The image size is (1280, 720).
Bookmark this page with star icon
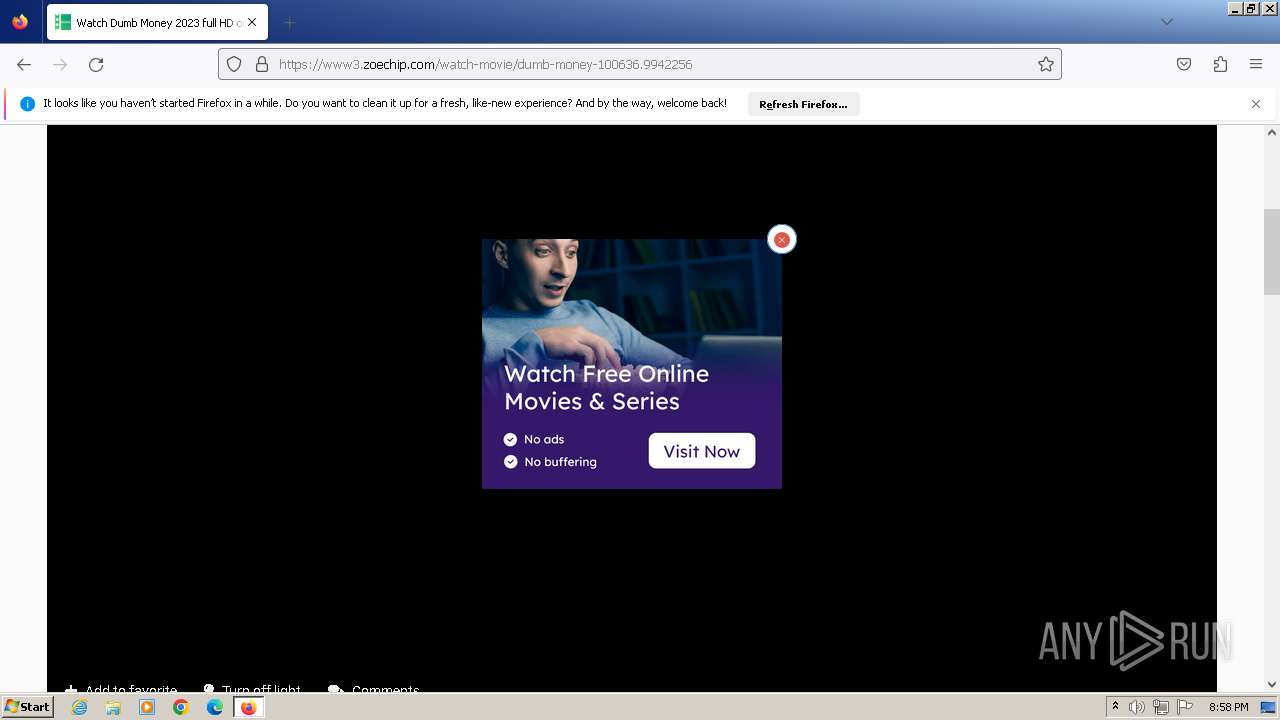click(x=1046, y=64)
